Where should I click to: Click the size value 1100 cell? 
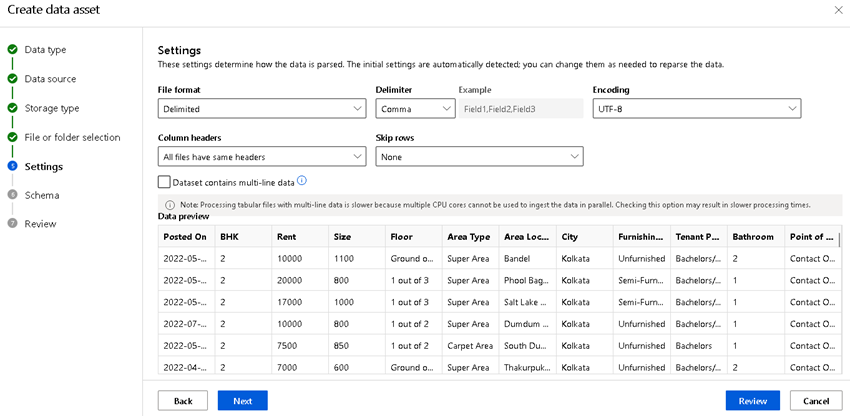point(357,259)
